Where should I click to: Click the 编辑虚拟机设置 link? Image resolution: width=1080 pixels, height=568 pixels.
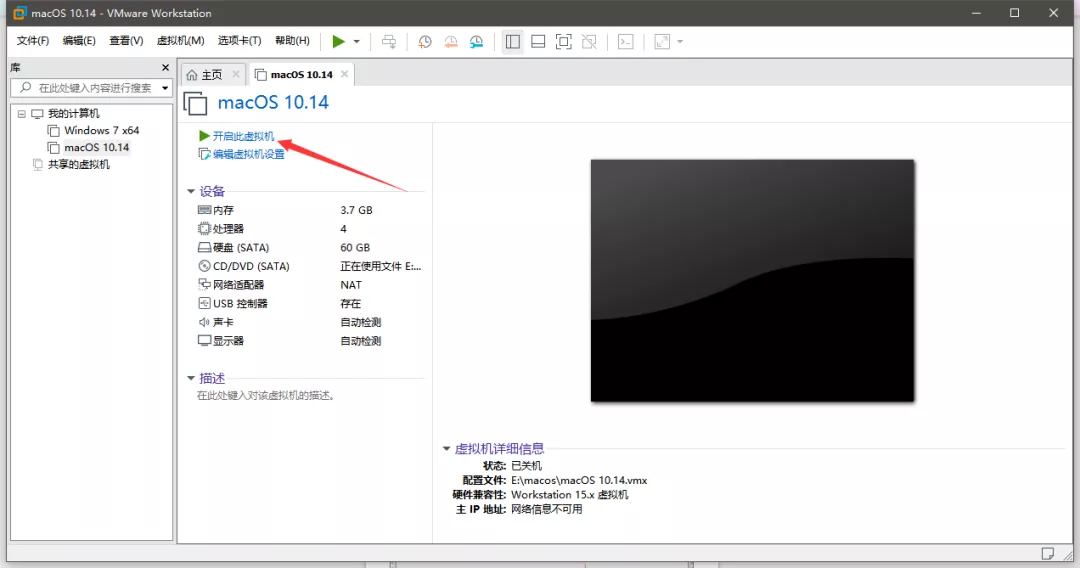tap(249, 154)
